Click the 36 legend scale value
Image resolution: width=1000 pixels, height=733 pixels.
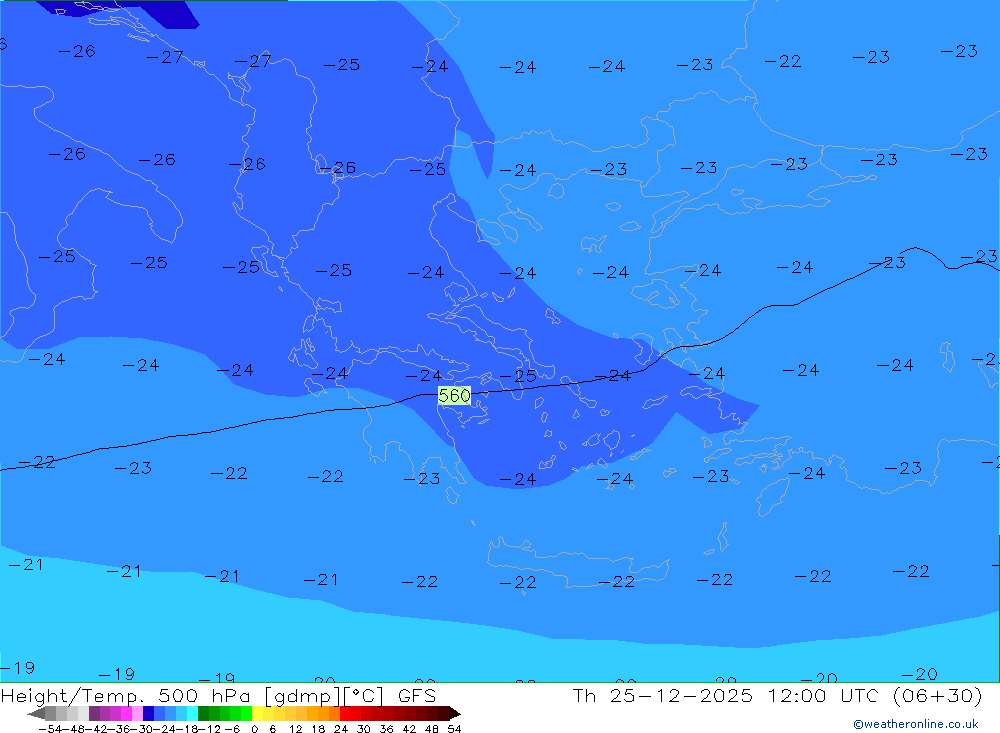pos(386,729)
